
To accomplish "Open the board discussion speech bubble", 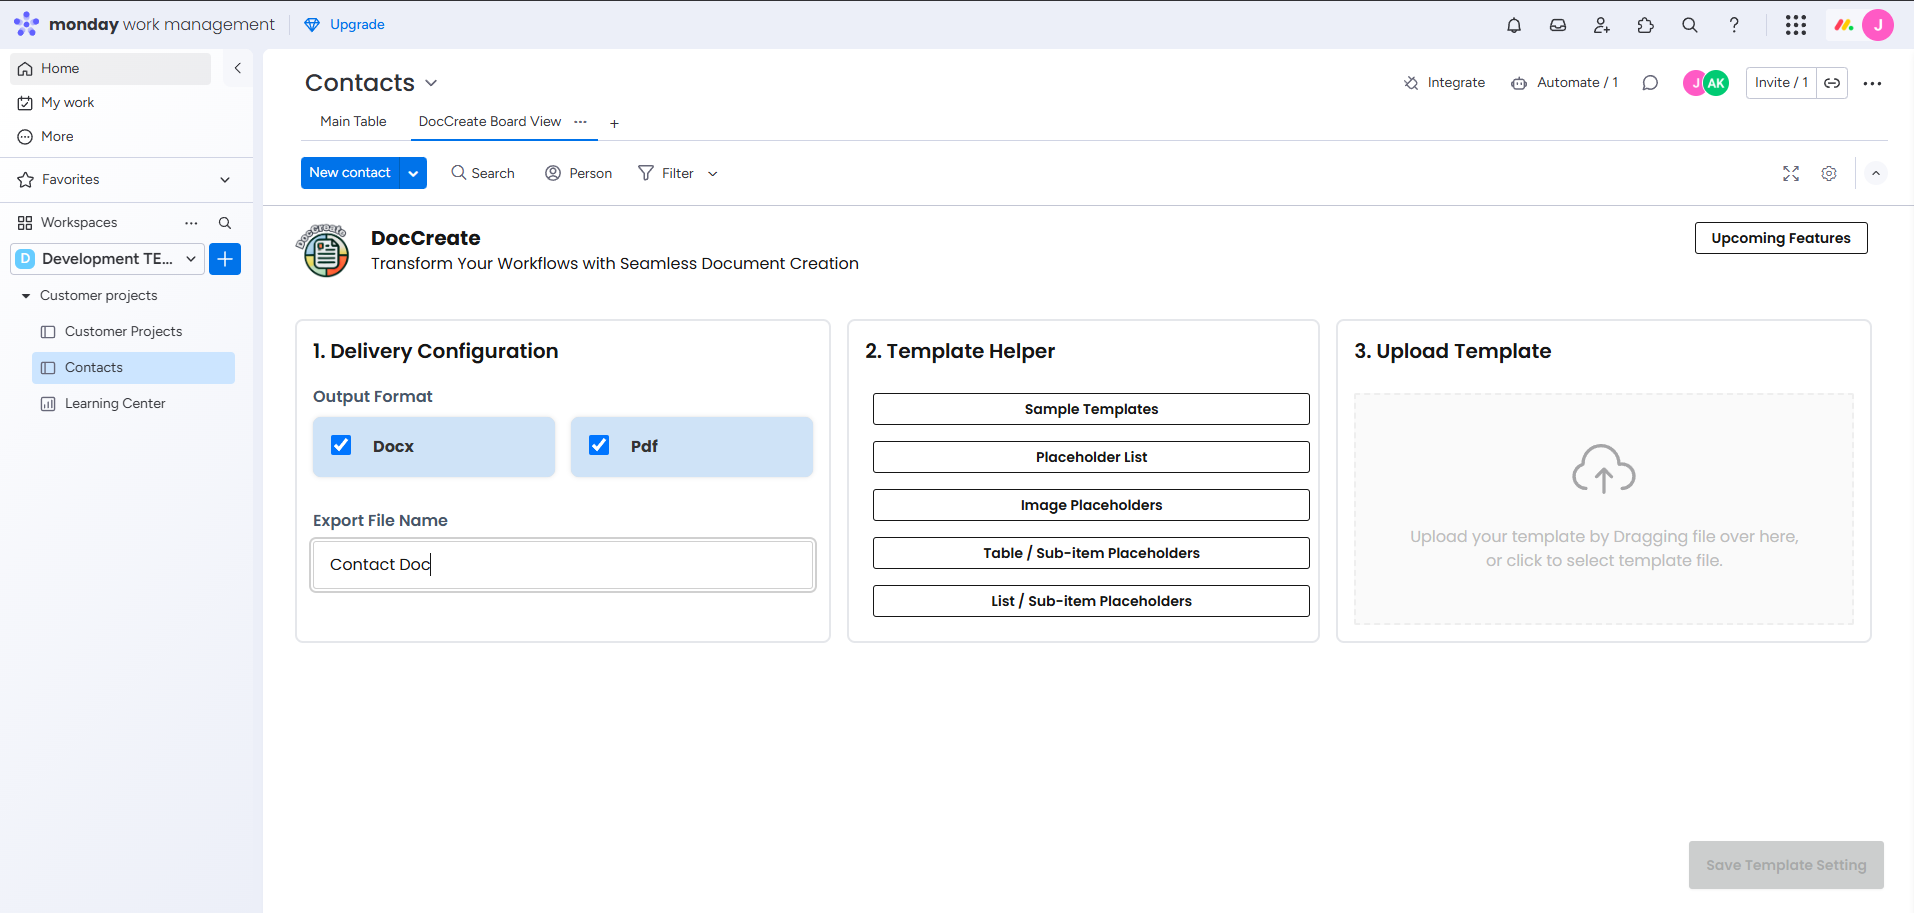I will click(1650, 83).
